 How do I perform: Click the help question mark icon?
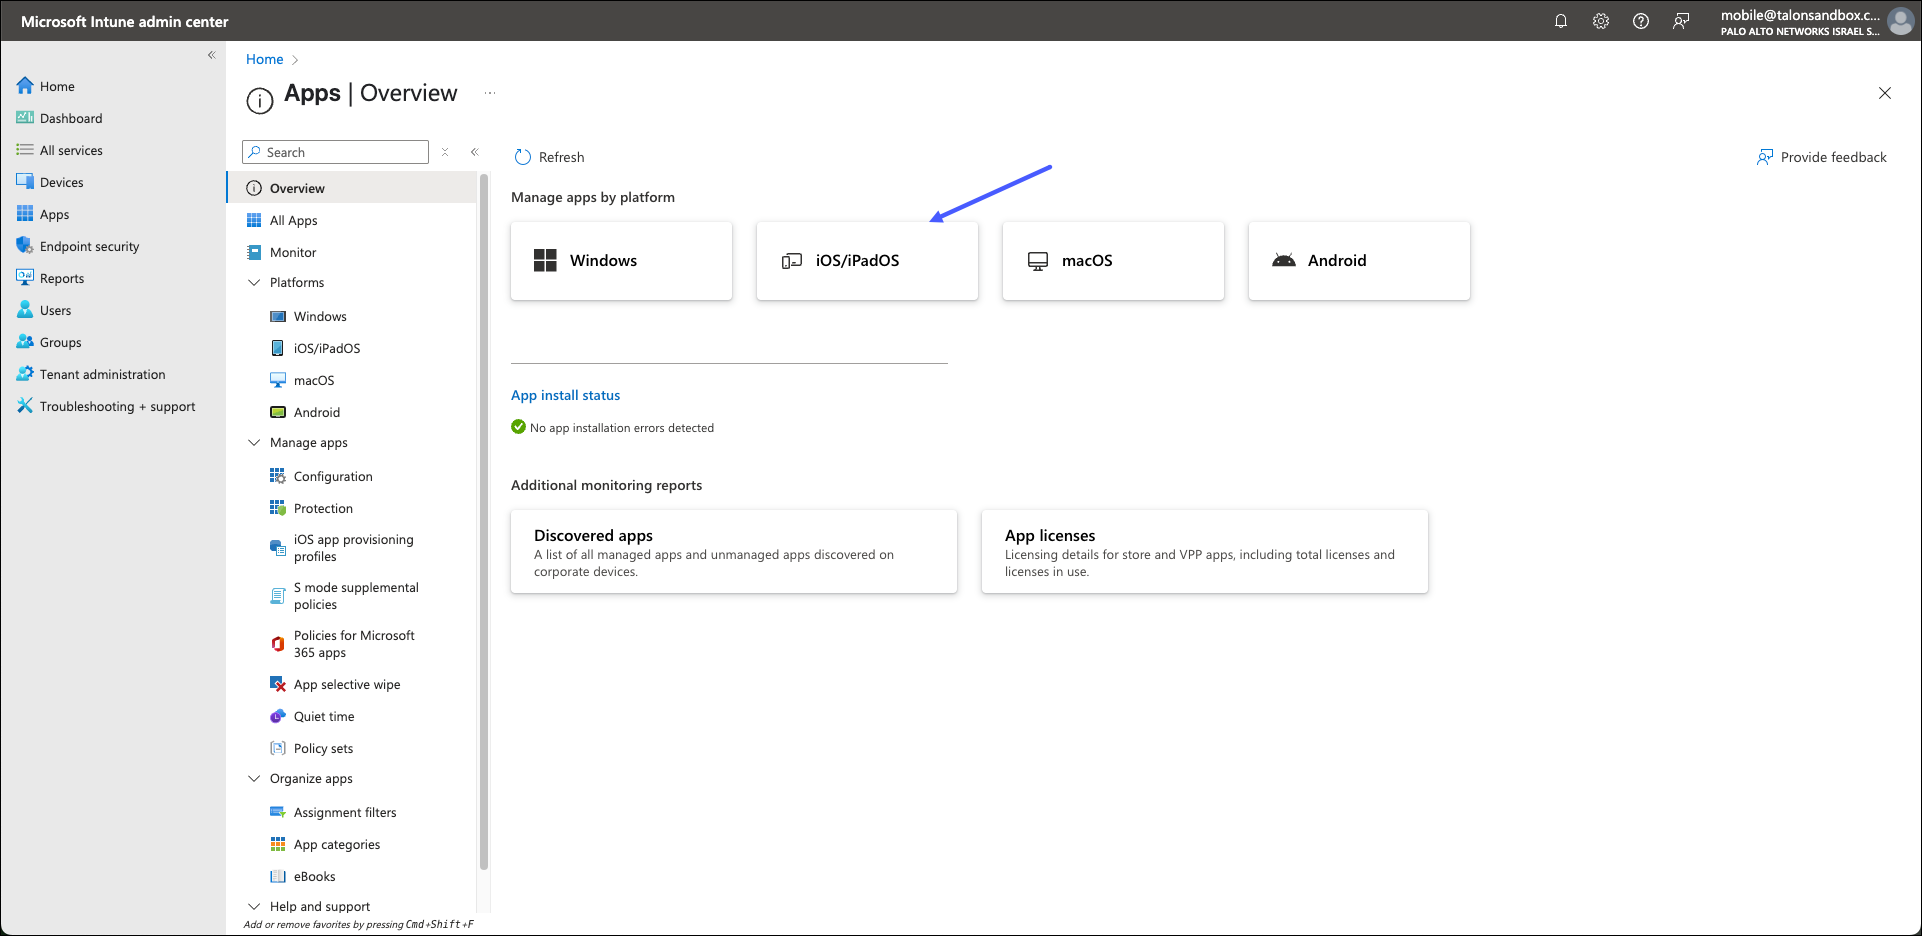1640,21
